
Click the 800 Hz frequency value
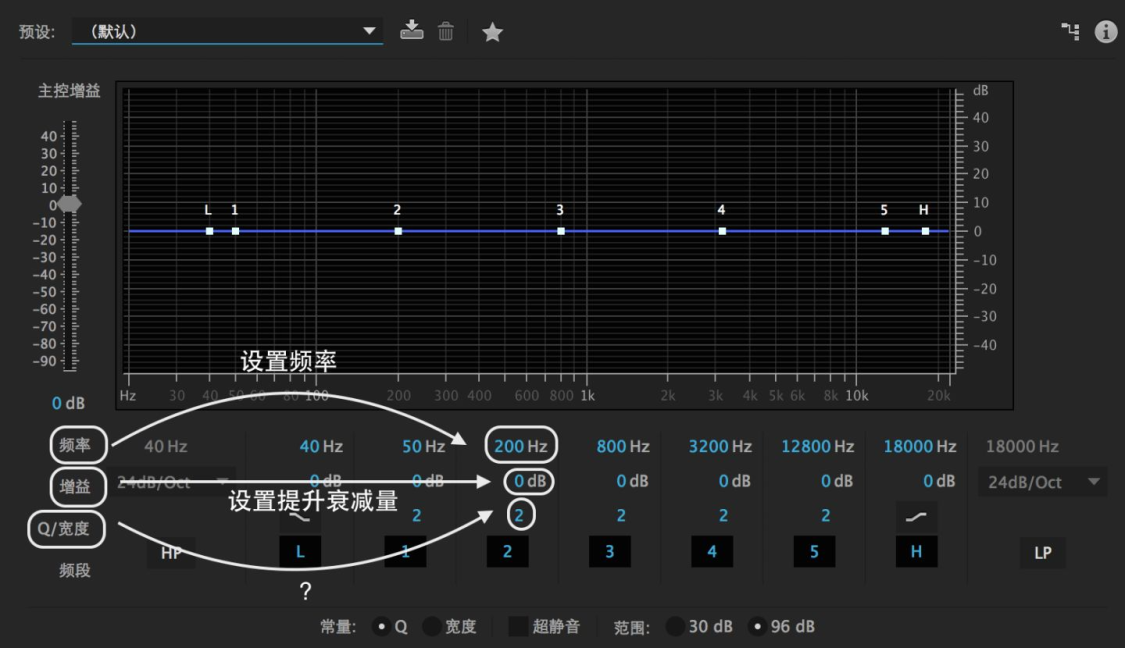point(623,446)
